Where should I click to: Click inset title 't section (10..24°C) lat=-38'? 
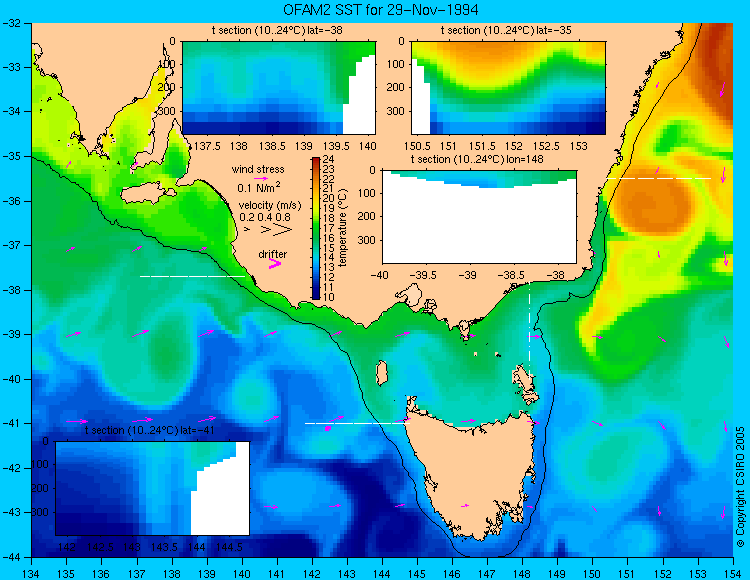tap(277, 31)
